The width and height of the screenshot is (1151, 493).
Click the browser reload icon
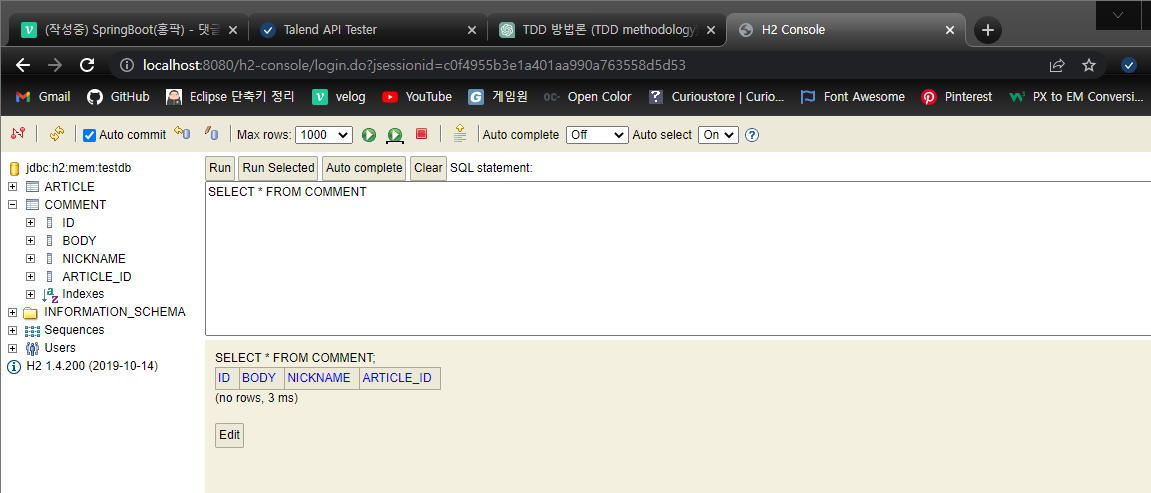(x=87, y=65)
